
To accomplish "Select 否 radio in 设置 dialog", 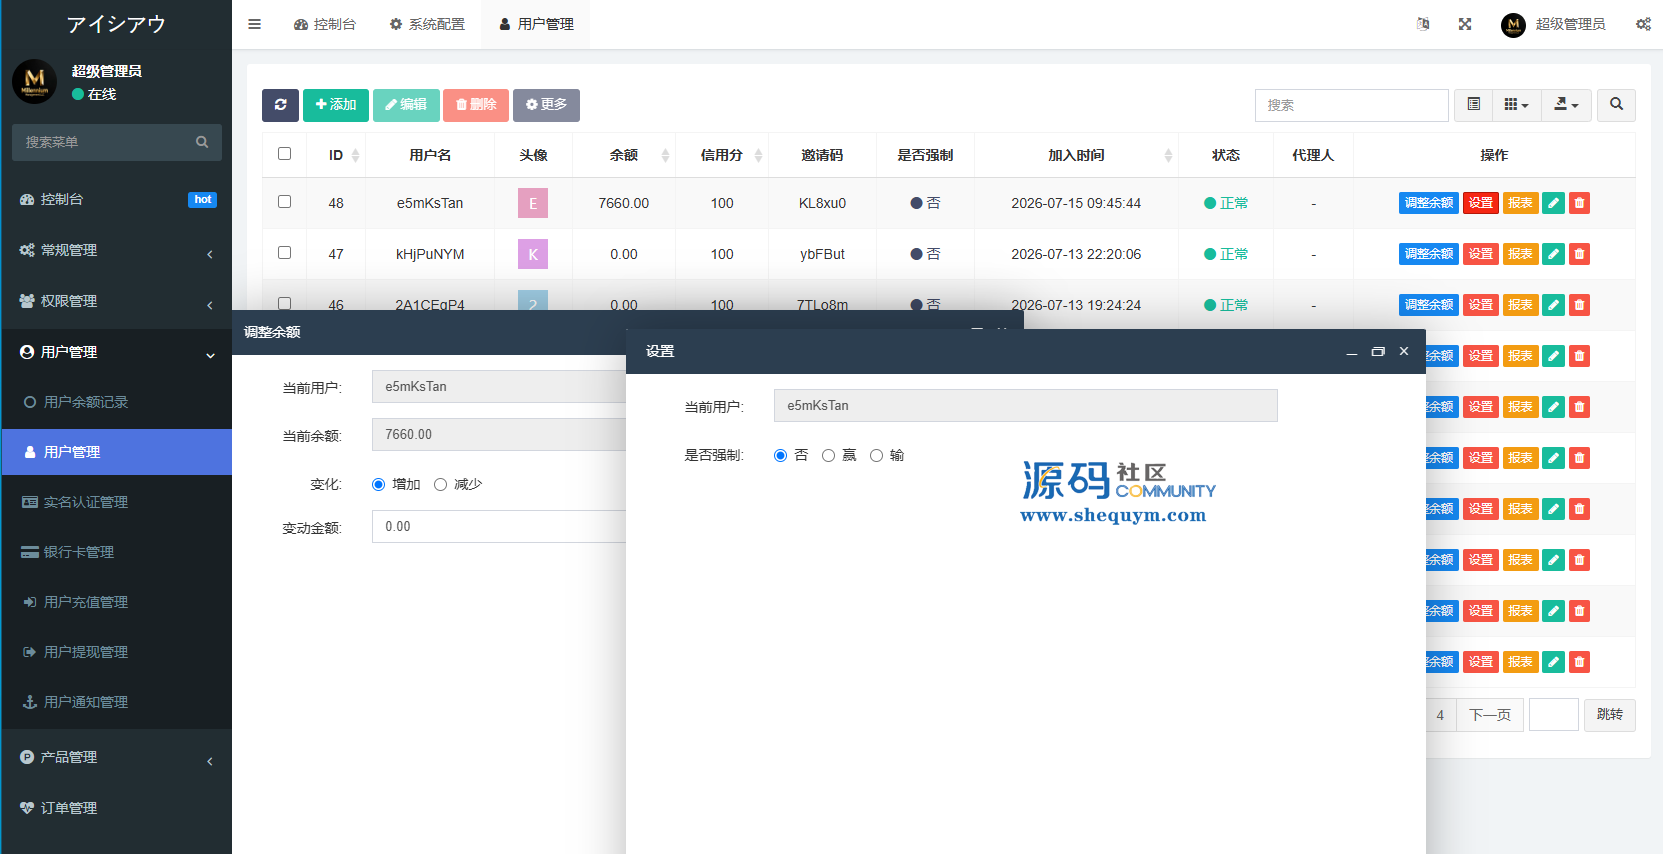I will coord(781,456).
